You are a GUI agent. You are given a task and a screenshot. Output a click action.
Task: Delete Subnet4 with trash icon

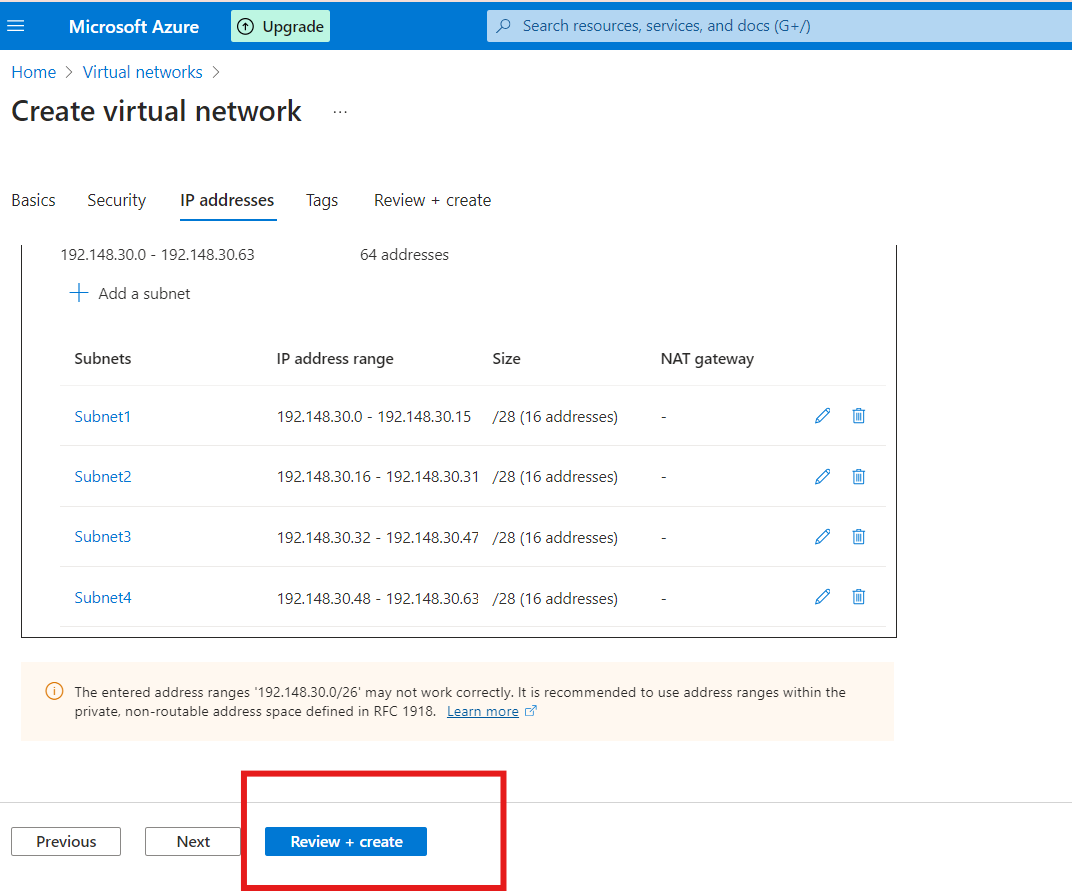click(859, 597)
